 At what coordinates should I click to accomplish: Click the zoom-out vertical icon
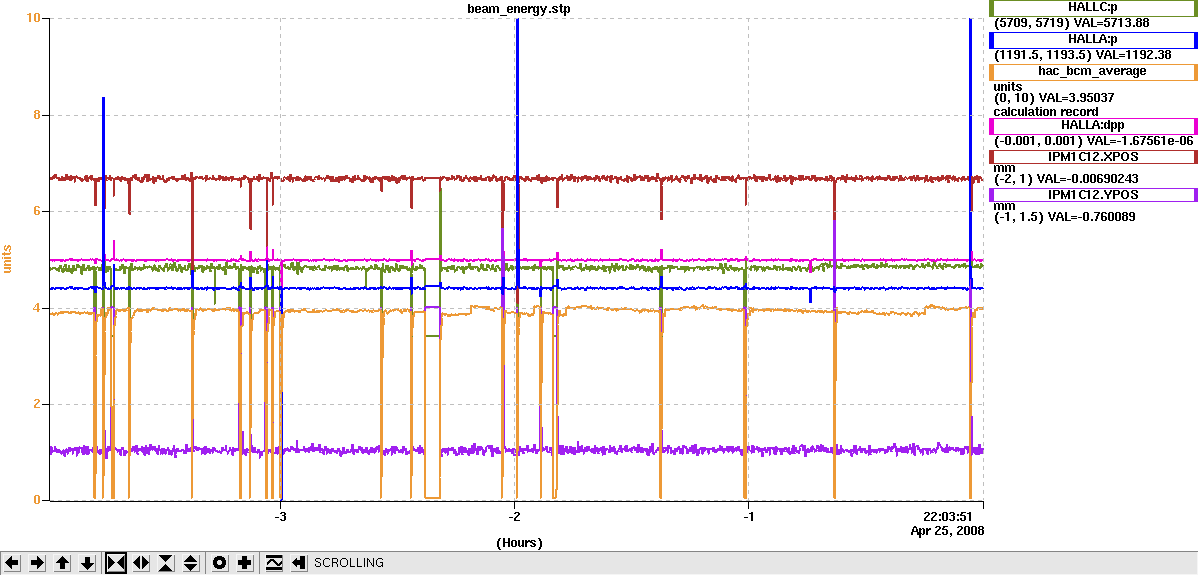coord(191,563)
